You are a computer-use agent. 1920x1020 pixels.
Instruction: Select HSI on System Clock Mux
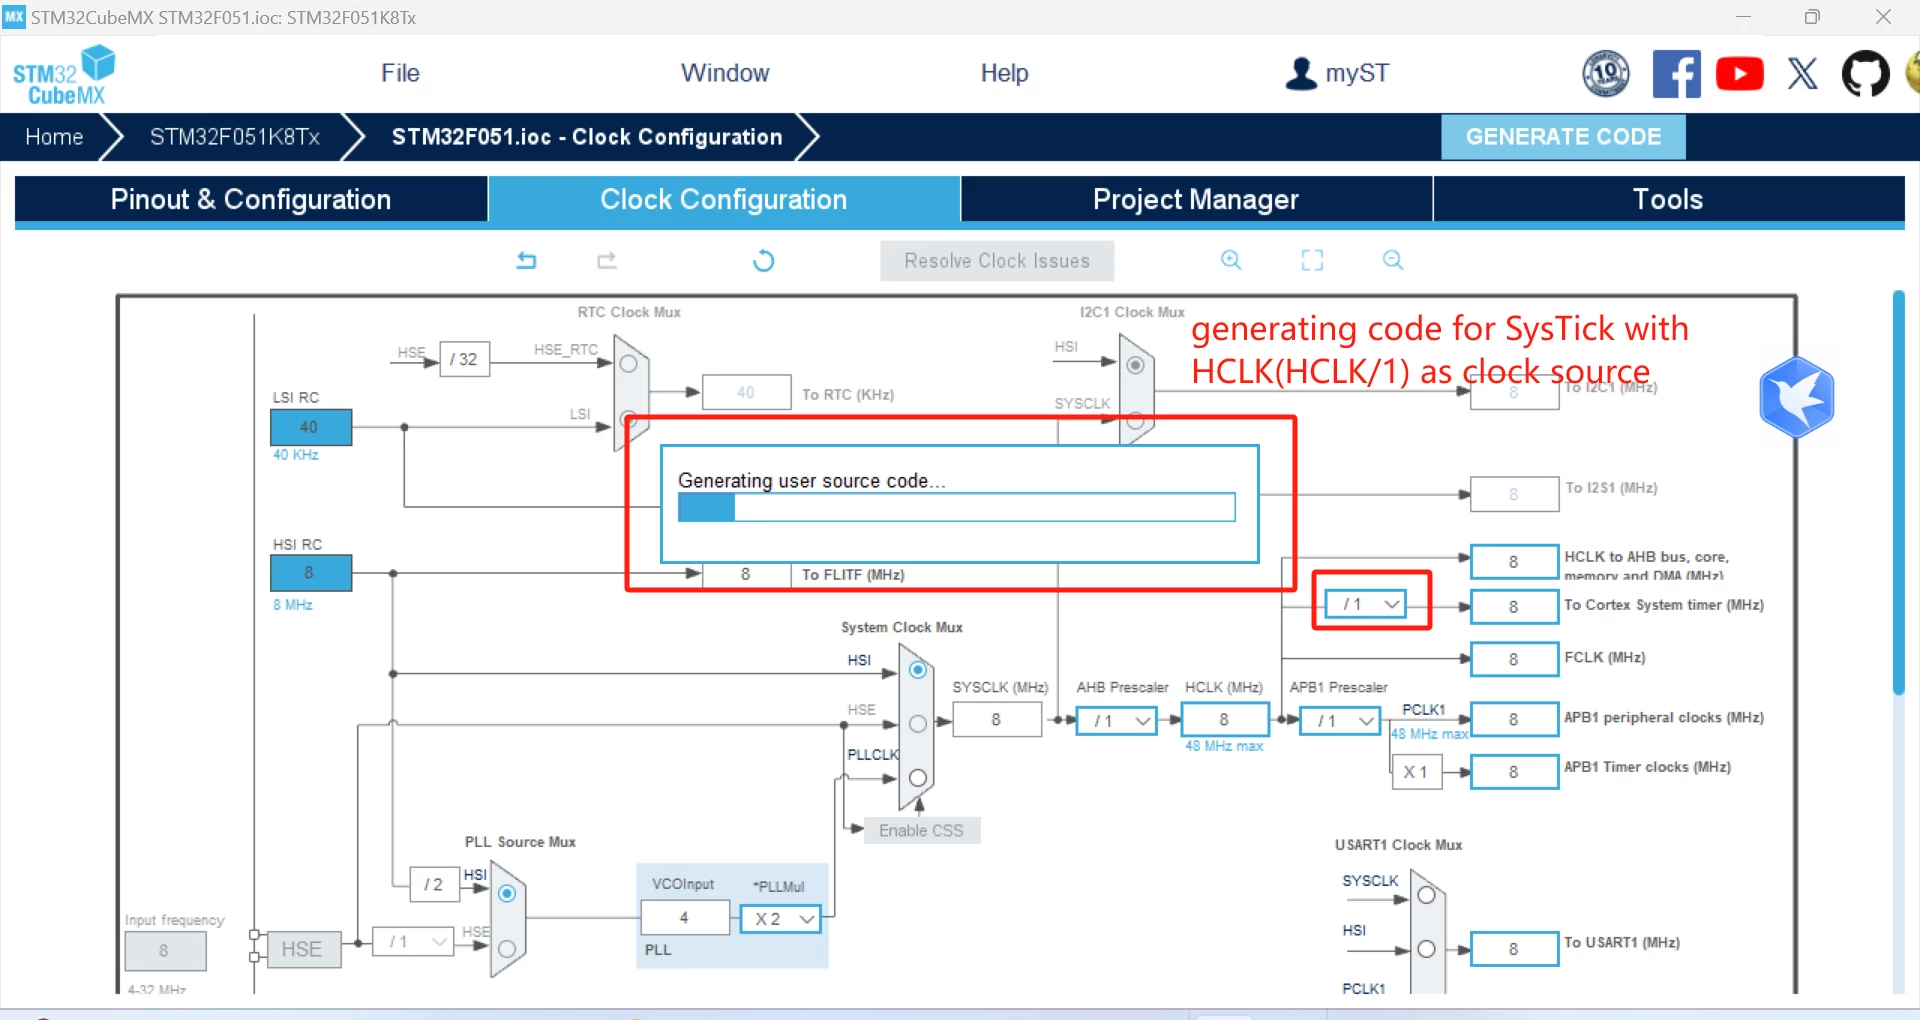point(918,670)
